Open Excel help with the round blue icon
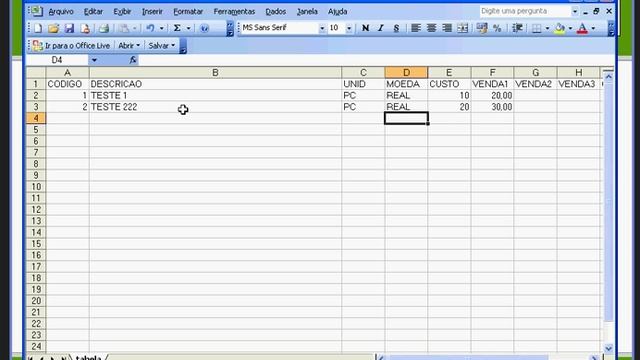The image size is (640, 360). 204,28
